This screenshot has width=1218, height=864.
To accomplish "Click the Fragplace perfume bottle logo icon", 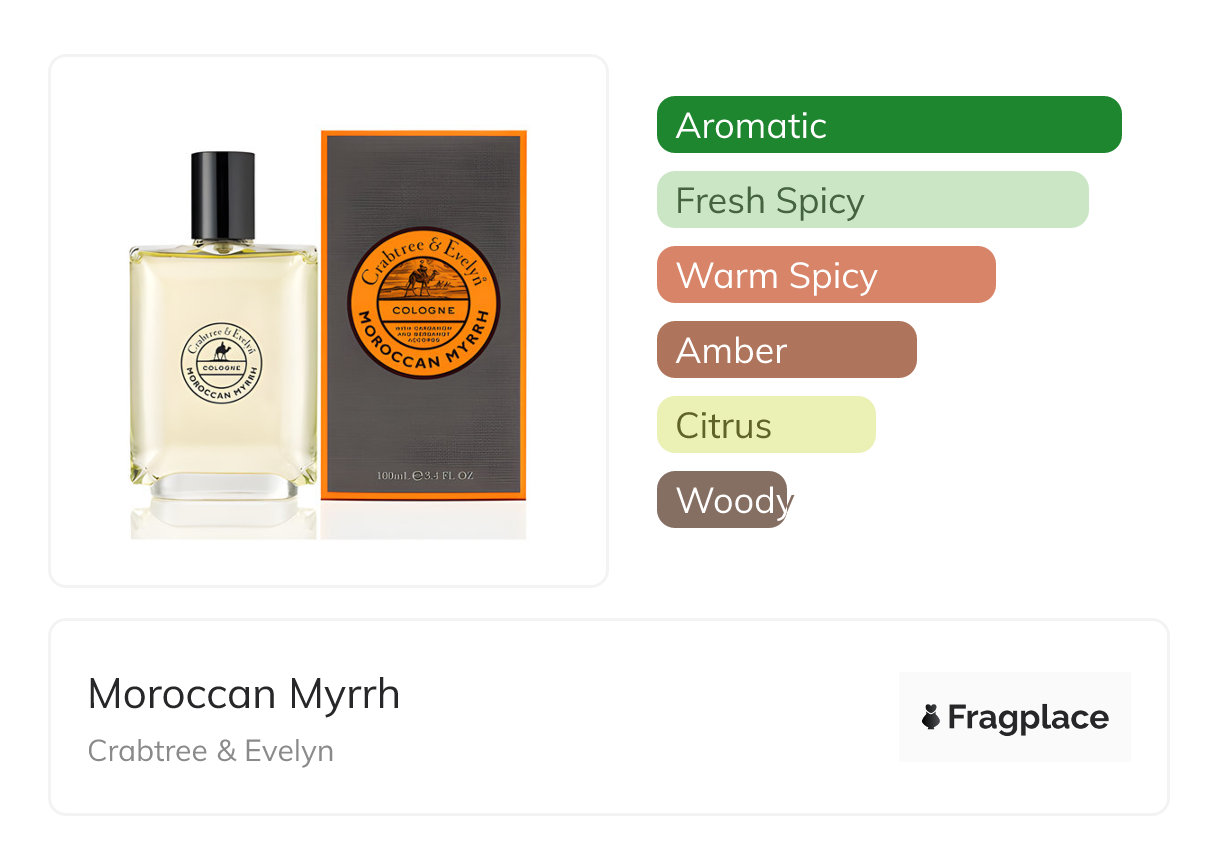I will pyautogui.click(x=931, y=717).
